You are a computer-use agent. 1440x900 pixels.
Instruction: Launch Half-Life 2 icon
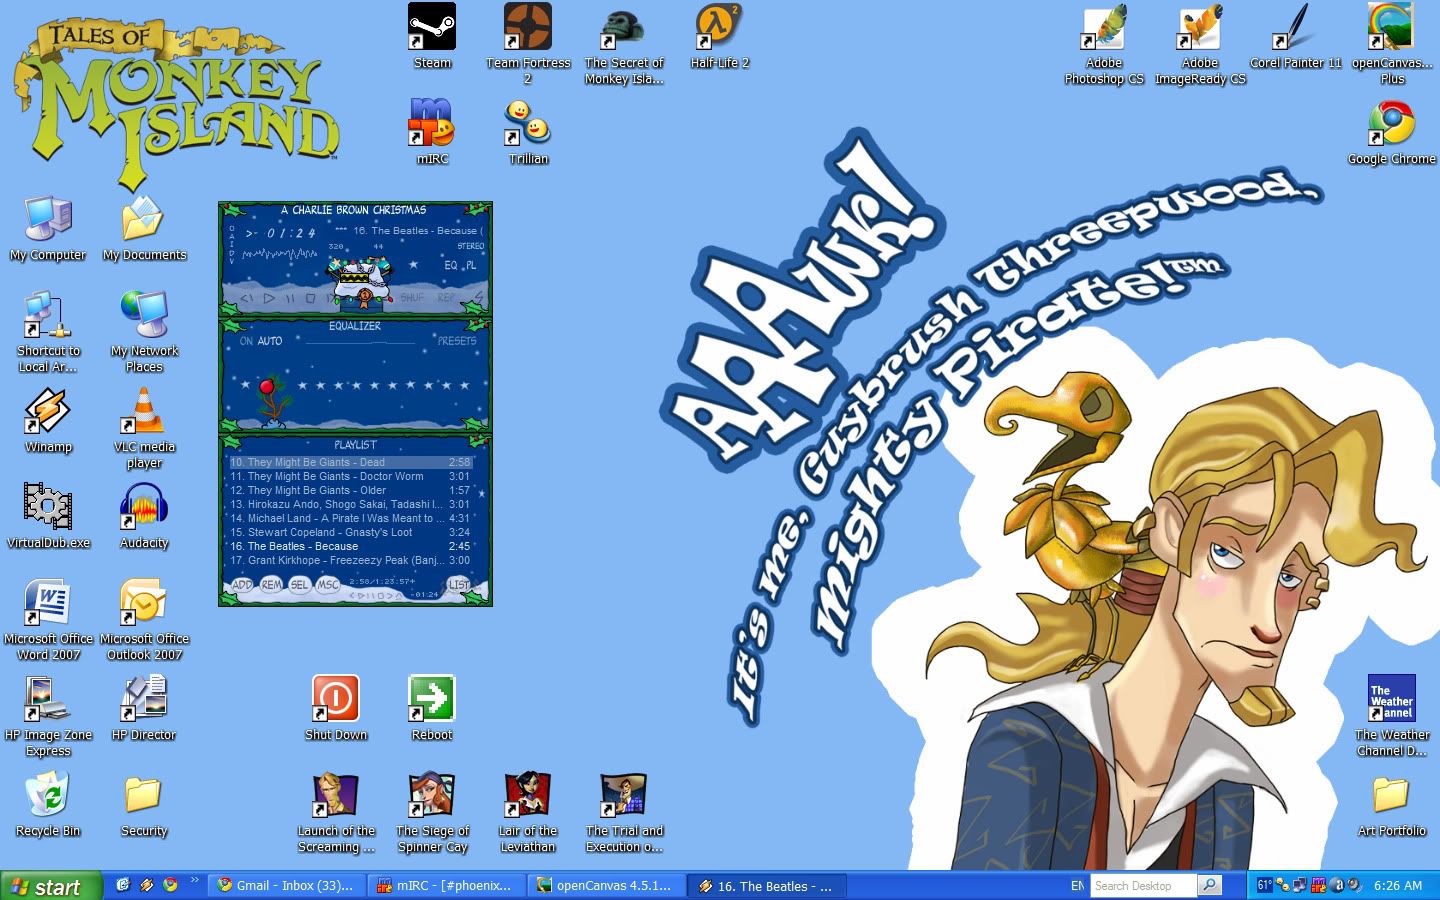(x=720, y=37)
